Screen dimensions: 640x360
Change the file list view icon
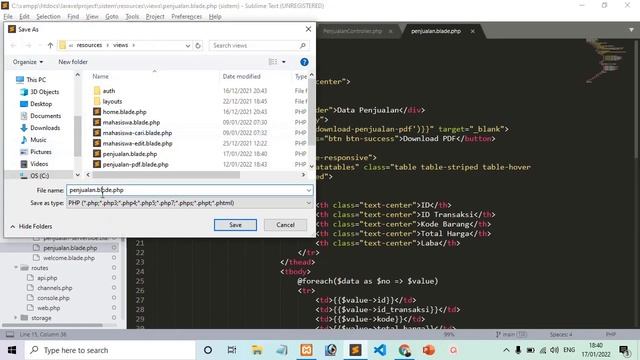273,62
